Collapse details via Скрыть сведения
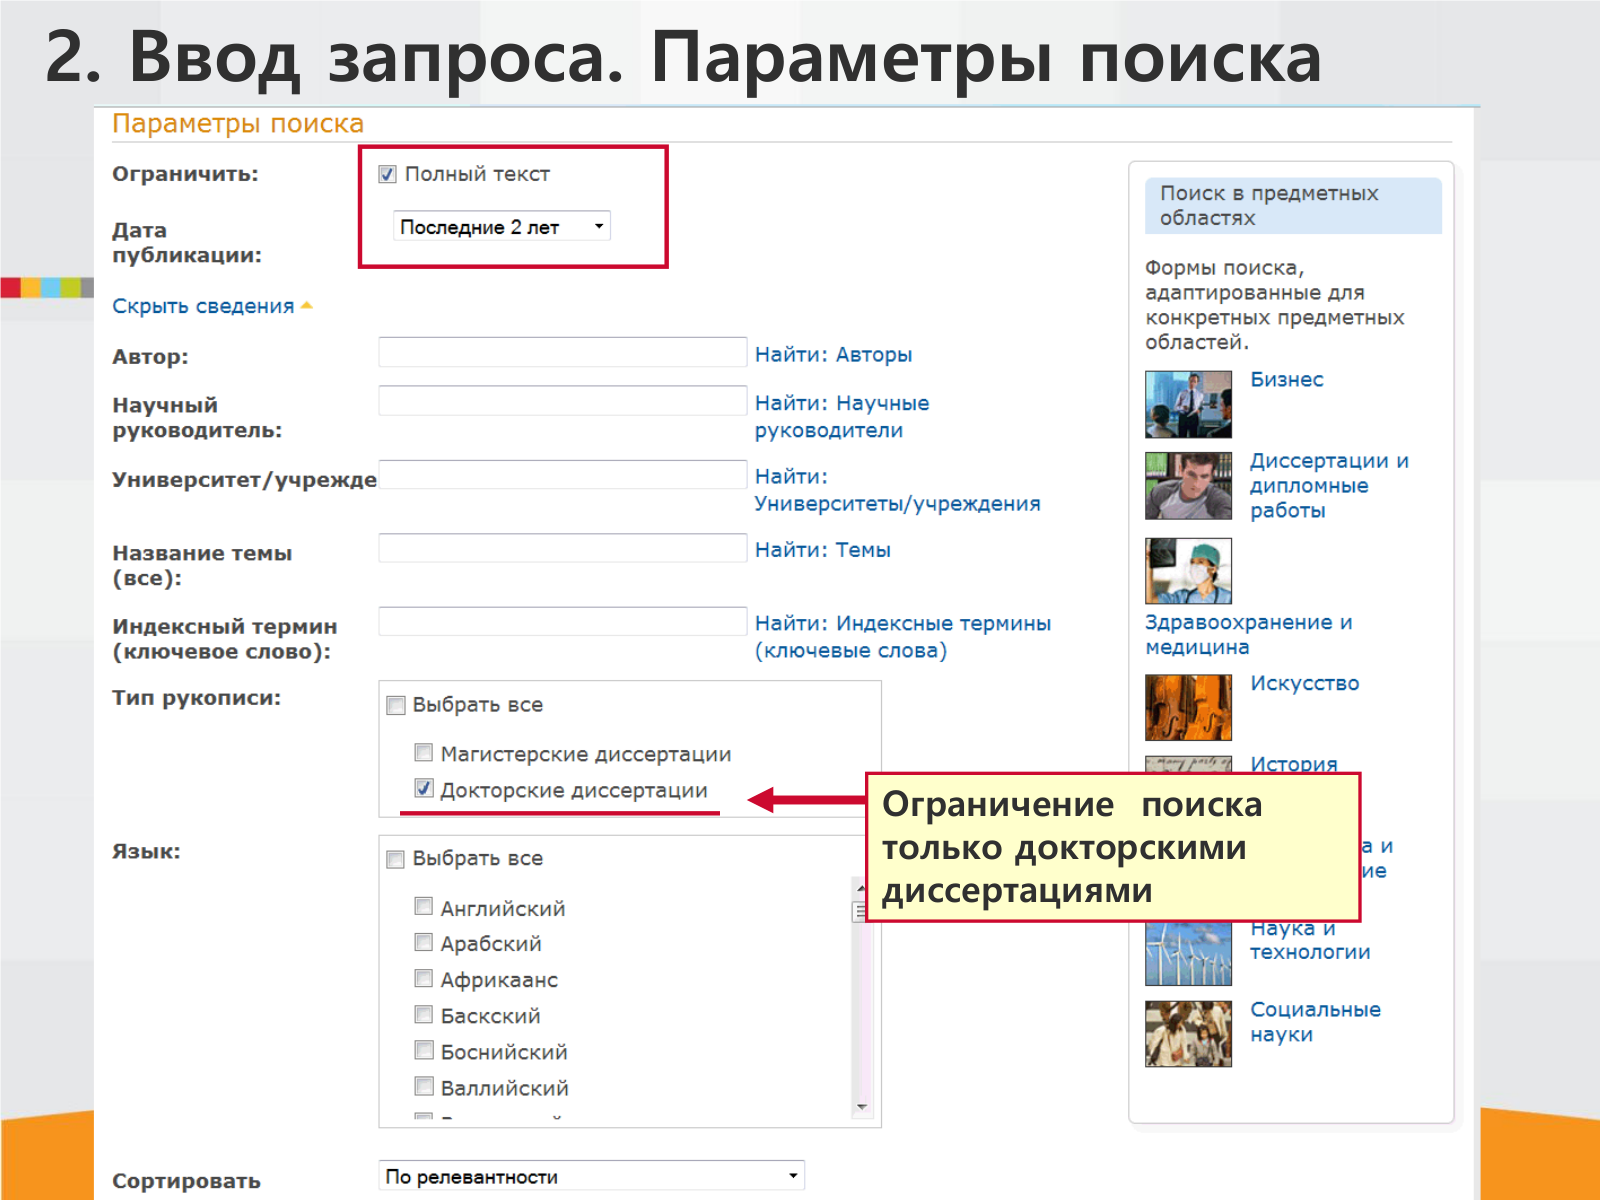 coord(211,306)
